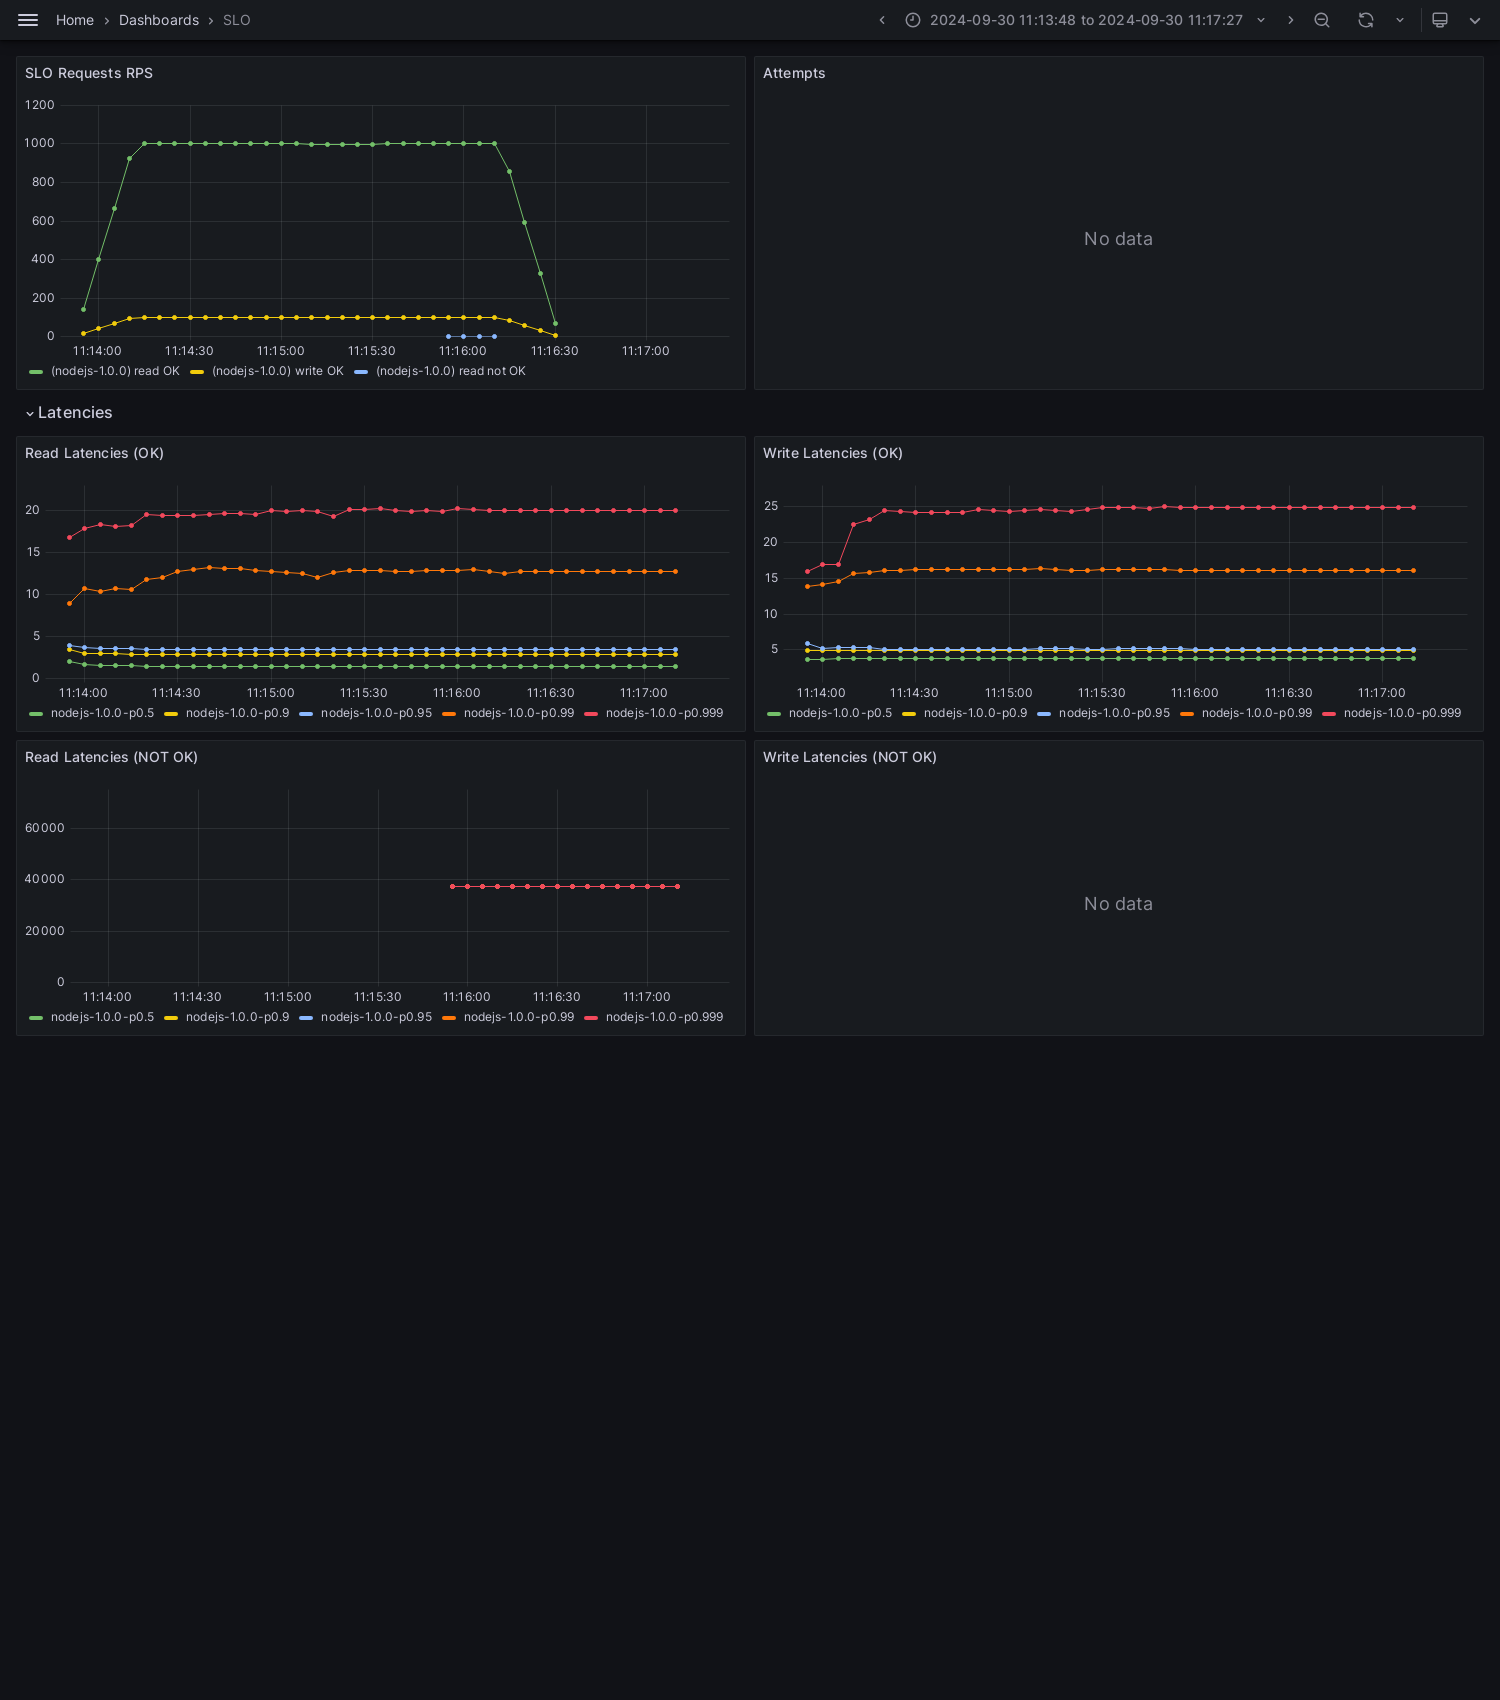Image resolution: width=1500 pixels, height=1700 pixels.
Task: Toggle p0.5 series in Write Latencies (OK) legend
Action: pos(840,713)
